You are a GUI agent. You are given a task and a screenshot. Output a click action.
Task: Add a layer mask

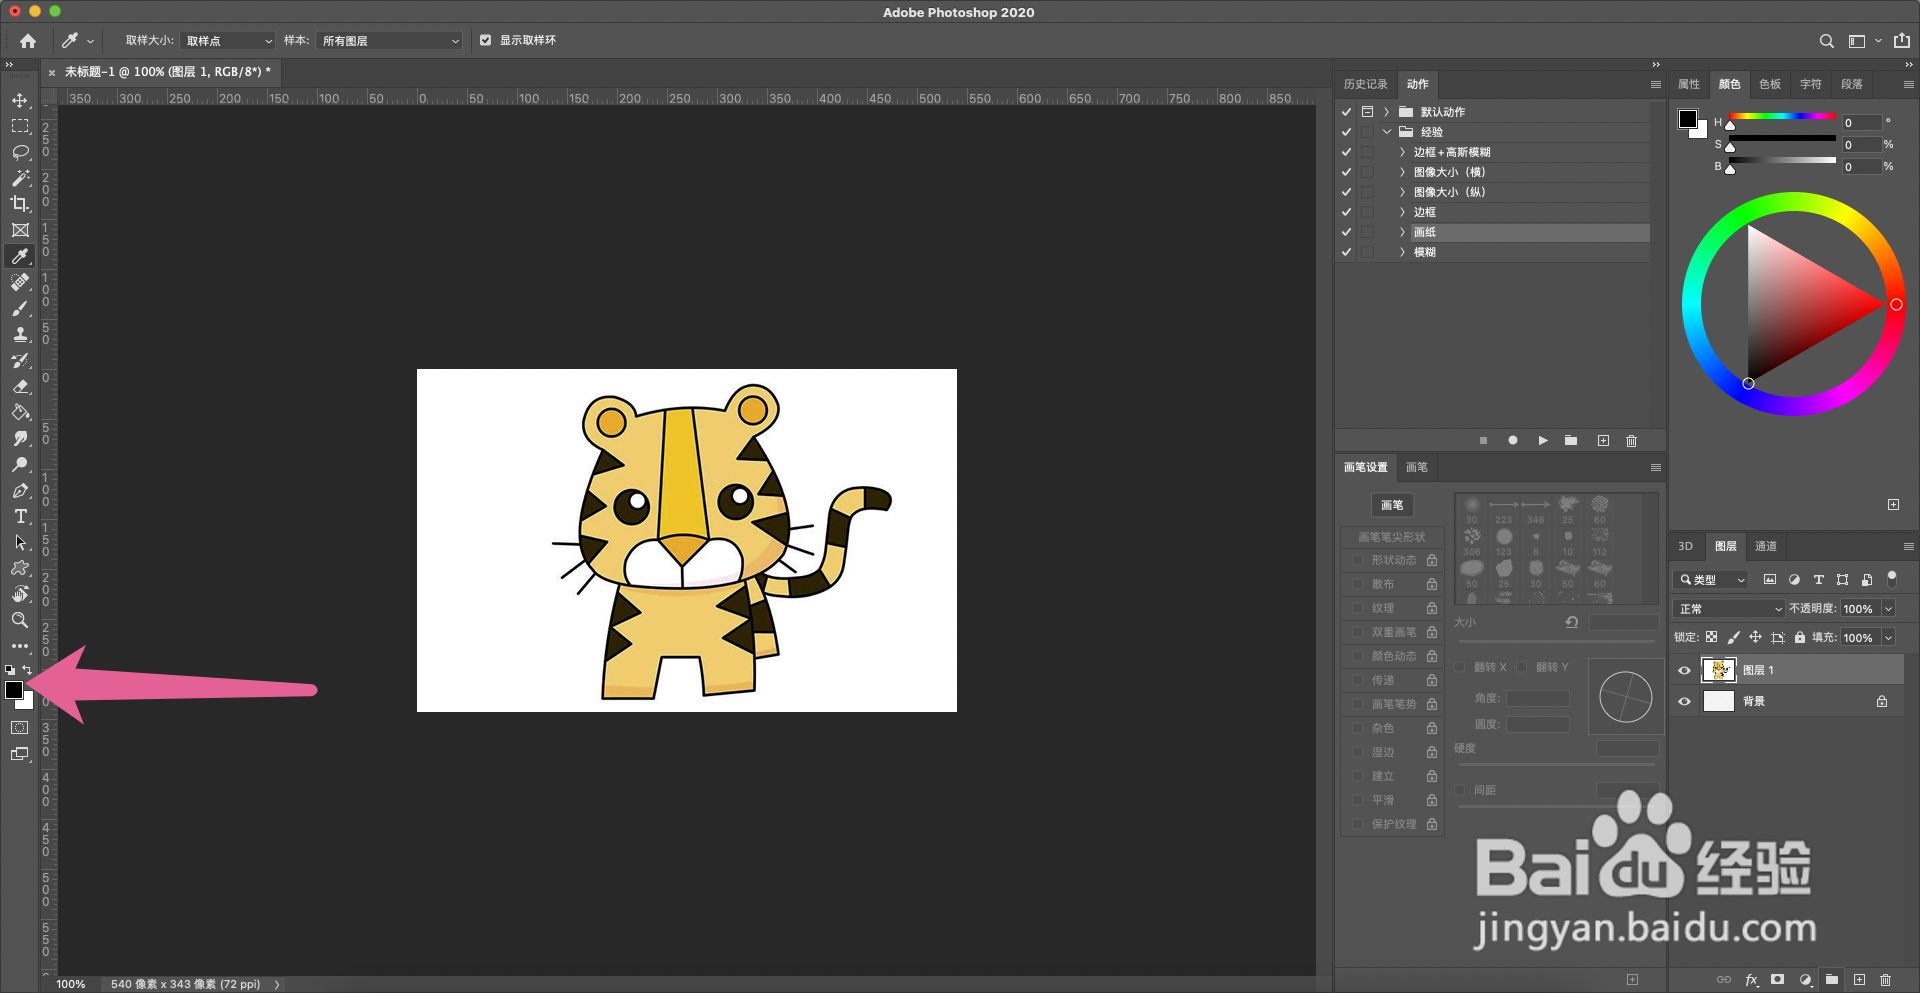tap(1777, 980)
